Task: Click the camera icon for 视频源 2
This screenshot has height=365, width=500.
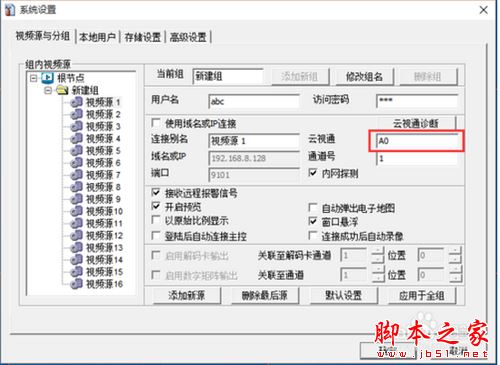Action: point(76,114)
